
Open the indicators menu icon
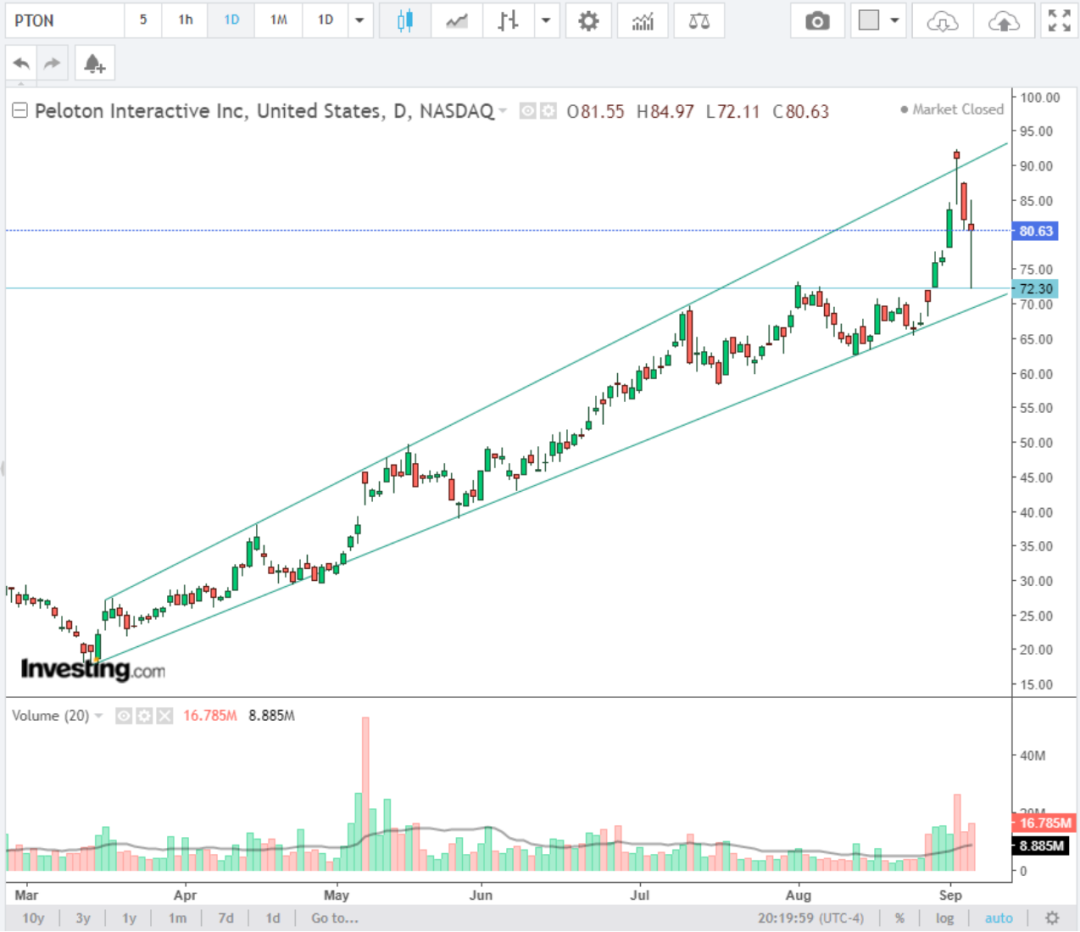coord(643,21)
